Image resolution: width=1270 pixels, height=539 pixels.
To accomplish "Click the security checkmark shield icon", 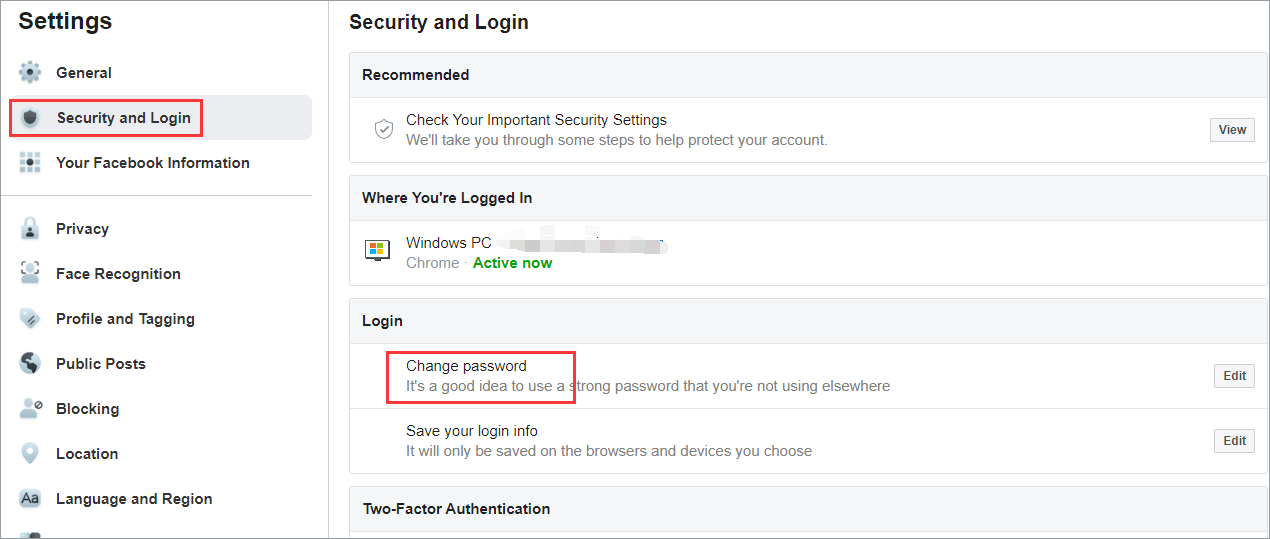I will pos(383,129).
